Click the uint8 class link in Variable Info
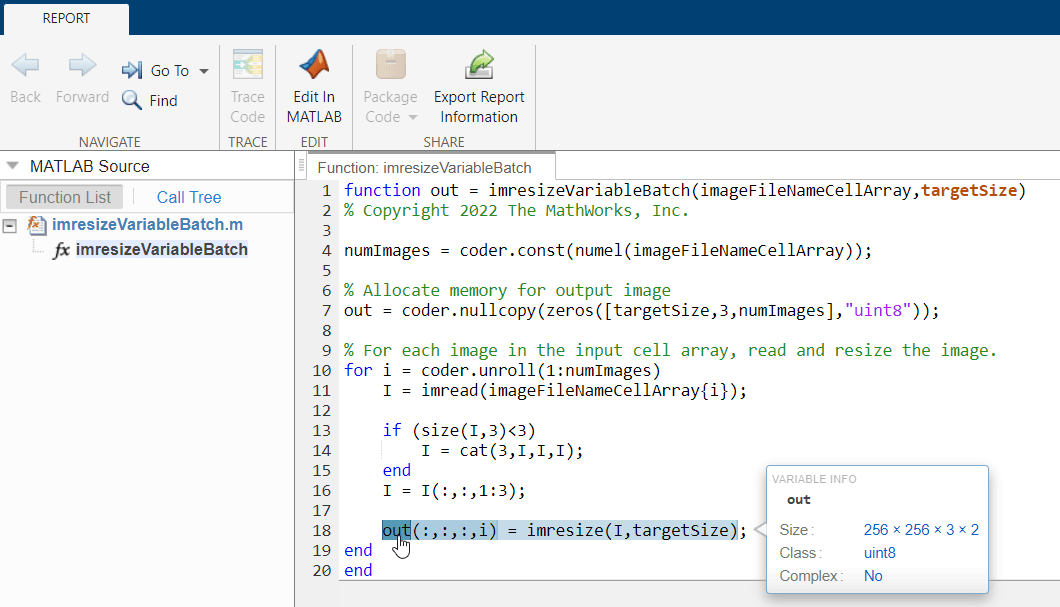Viewport: 1060px width, 607px height. click(x=879, y=553)
